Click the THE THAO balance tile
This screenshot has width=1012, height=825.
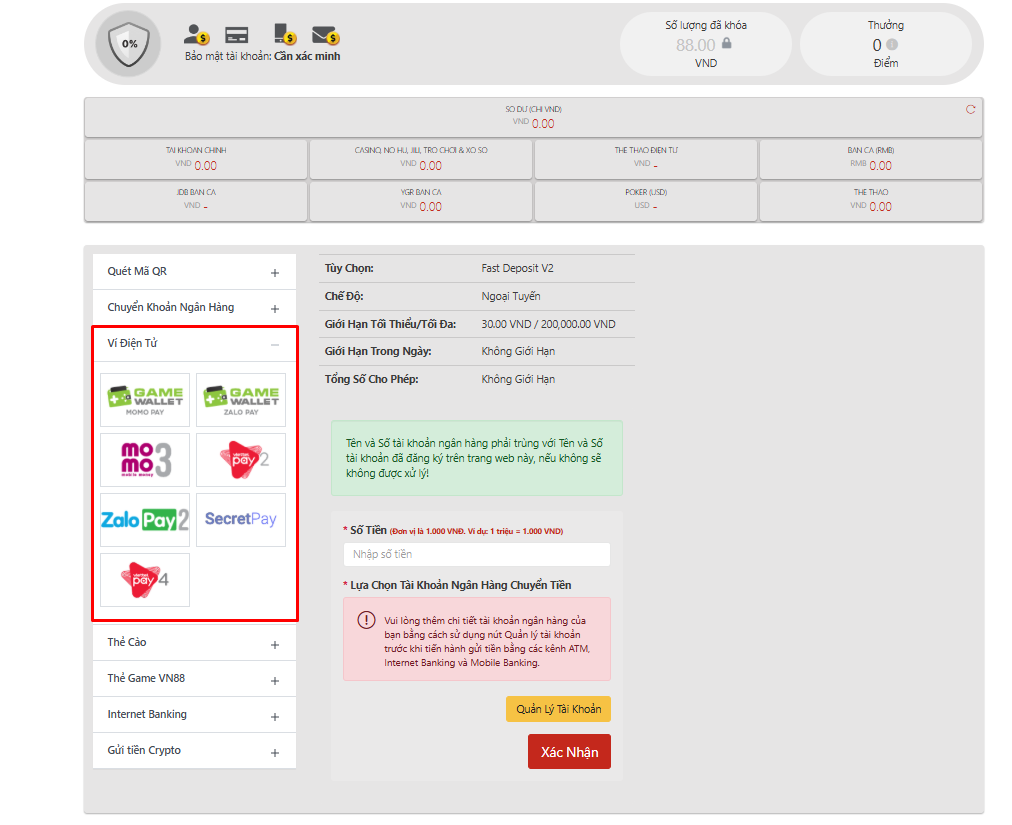click(871, 201)
